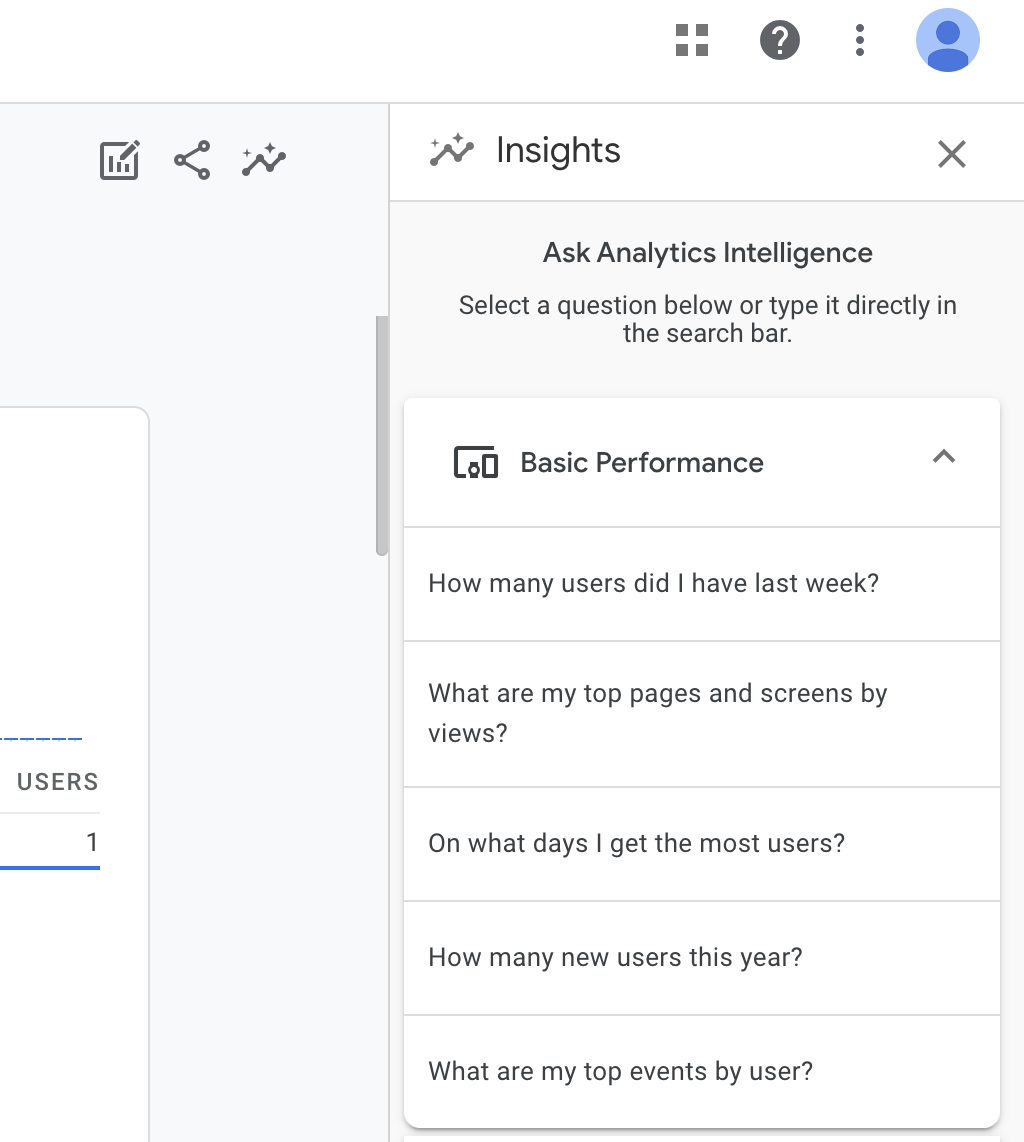1024x1142 pixels.
Task: Open the Google apps grid
Action: 692,41
